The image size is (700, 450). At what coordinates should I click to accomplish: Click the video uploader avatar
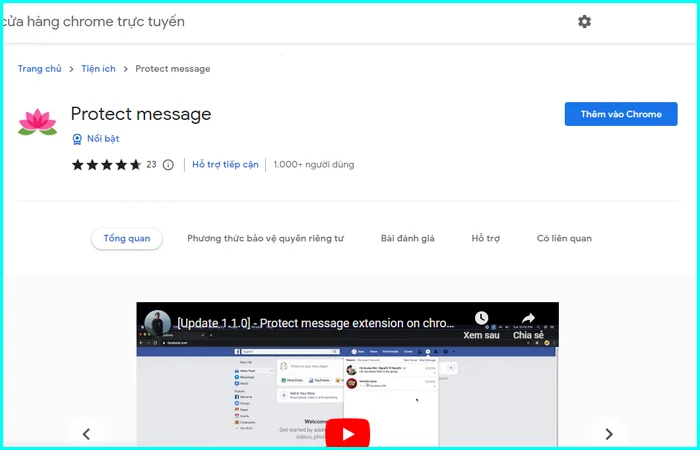[x=158, y=323]
